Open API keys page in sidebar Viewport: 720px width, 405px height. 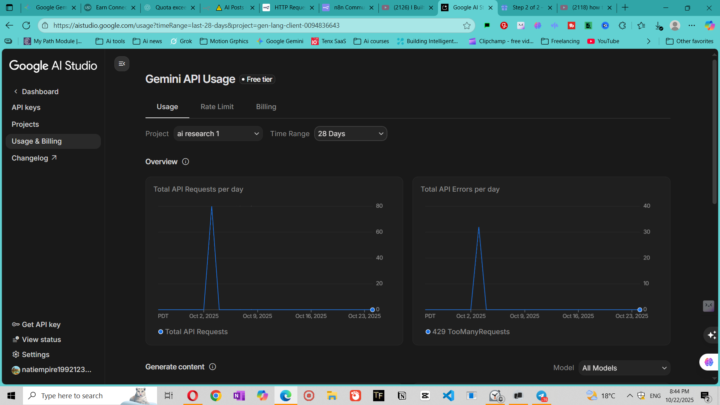coord(26,107)
